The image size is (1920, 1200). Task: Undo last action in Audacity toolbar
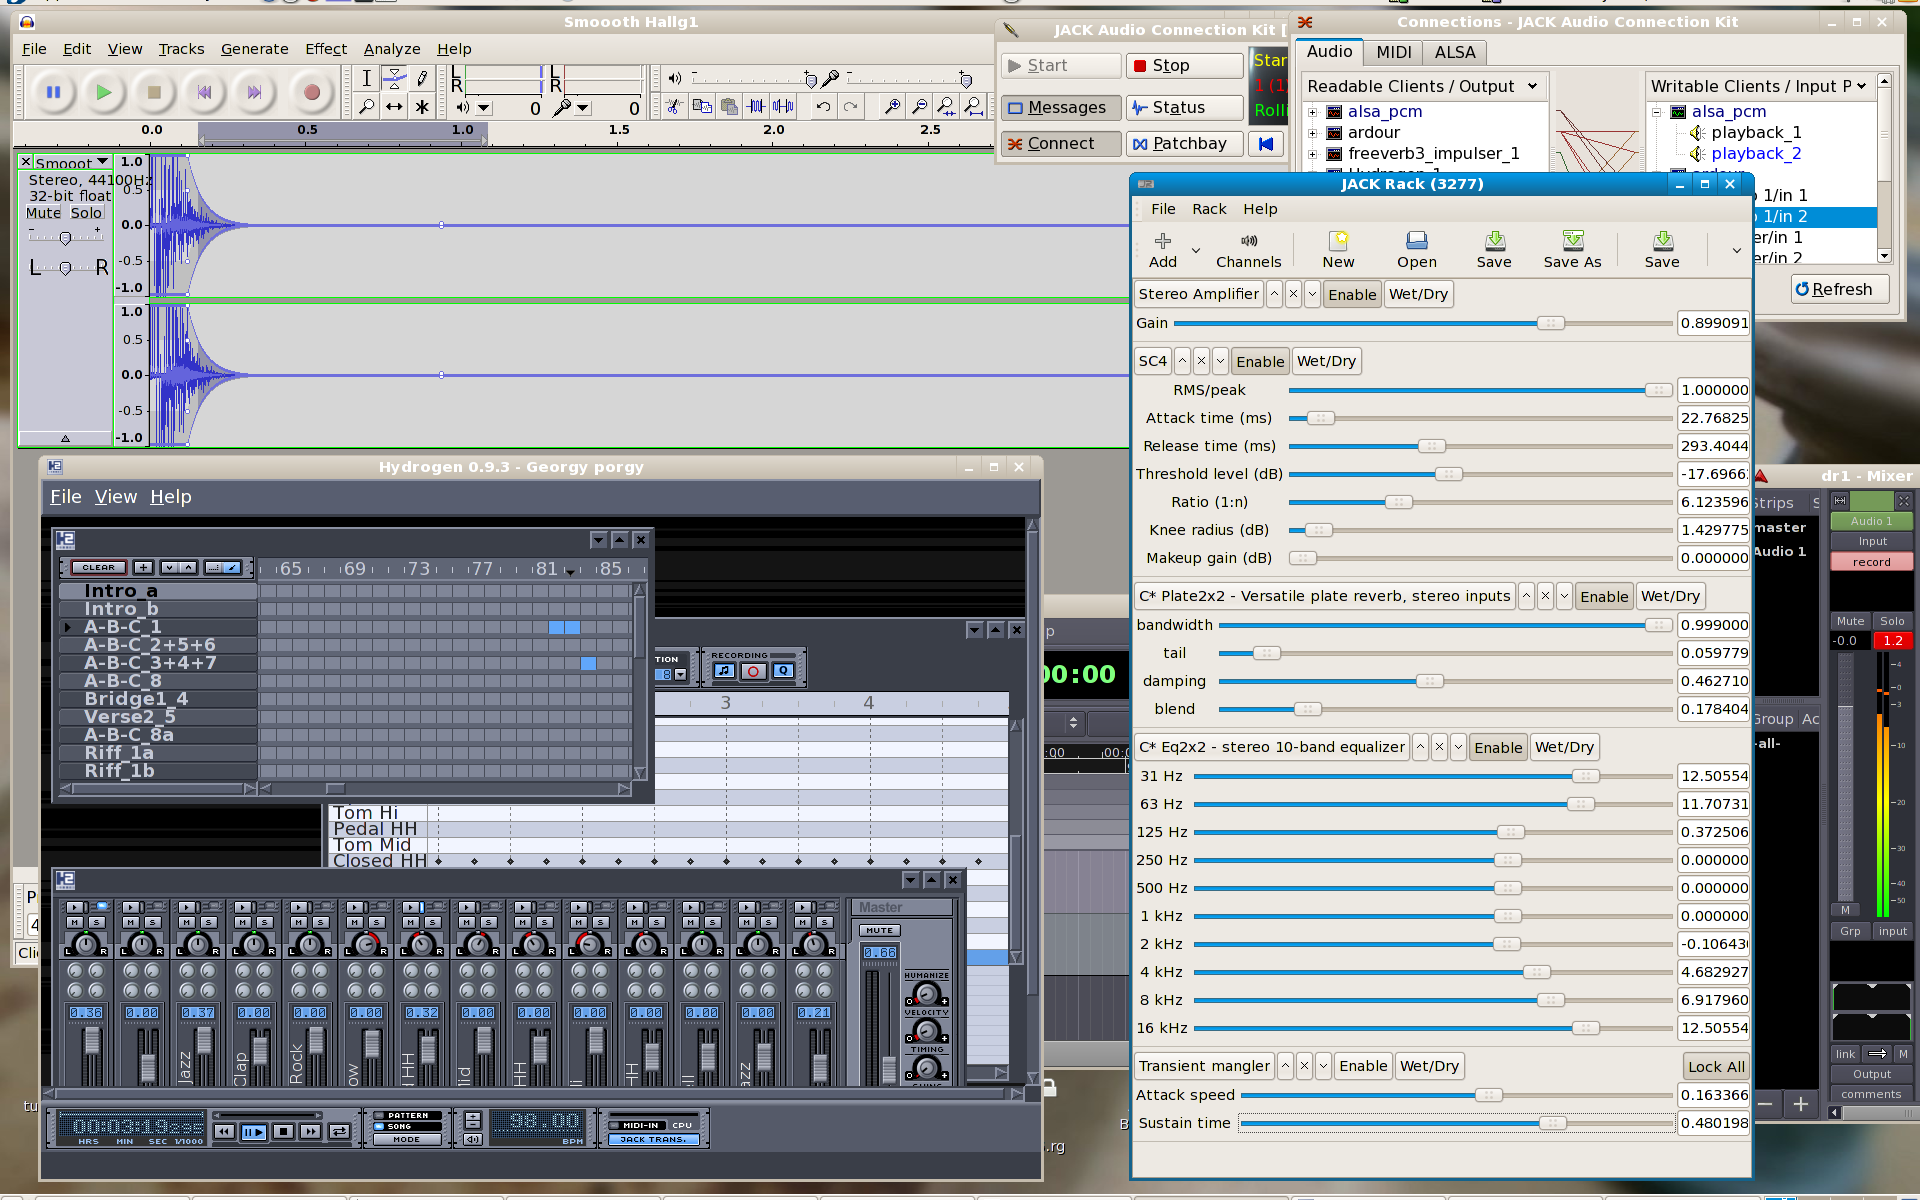coord(823,106)
